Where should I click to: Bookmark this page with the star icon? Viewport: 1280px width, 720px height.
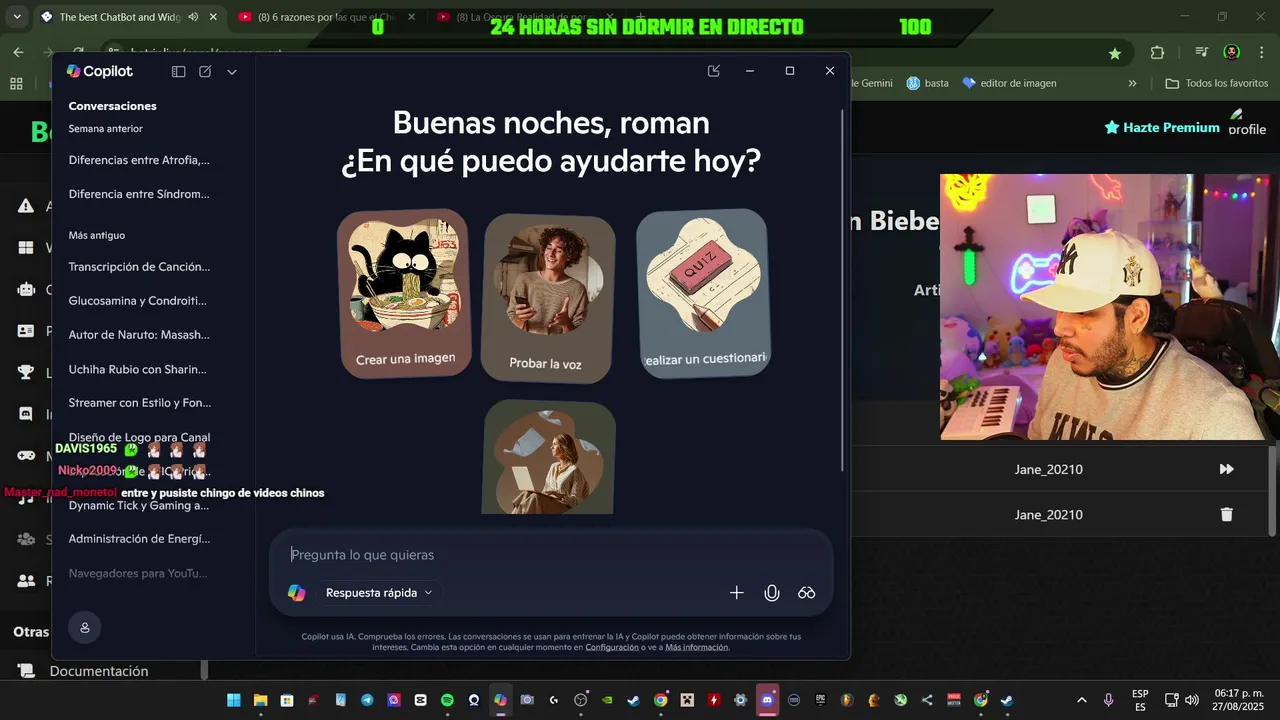tap(1115, 53)
